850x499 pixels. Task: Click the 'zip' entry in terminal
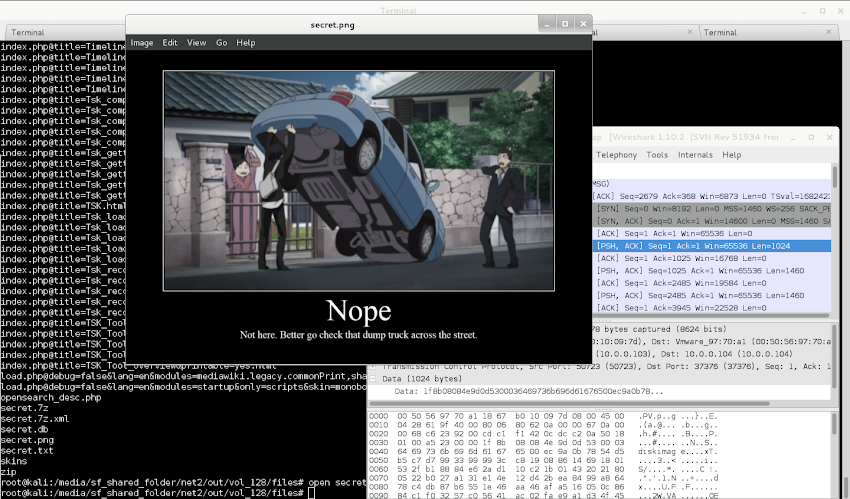8,472
